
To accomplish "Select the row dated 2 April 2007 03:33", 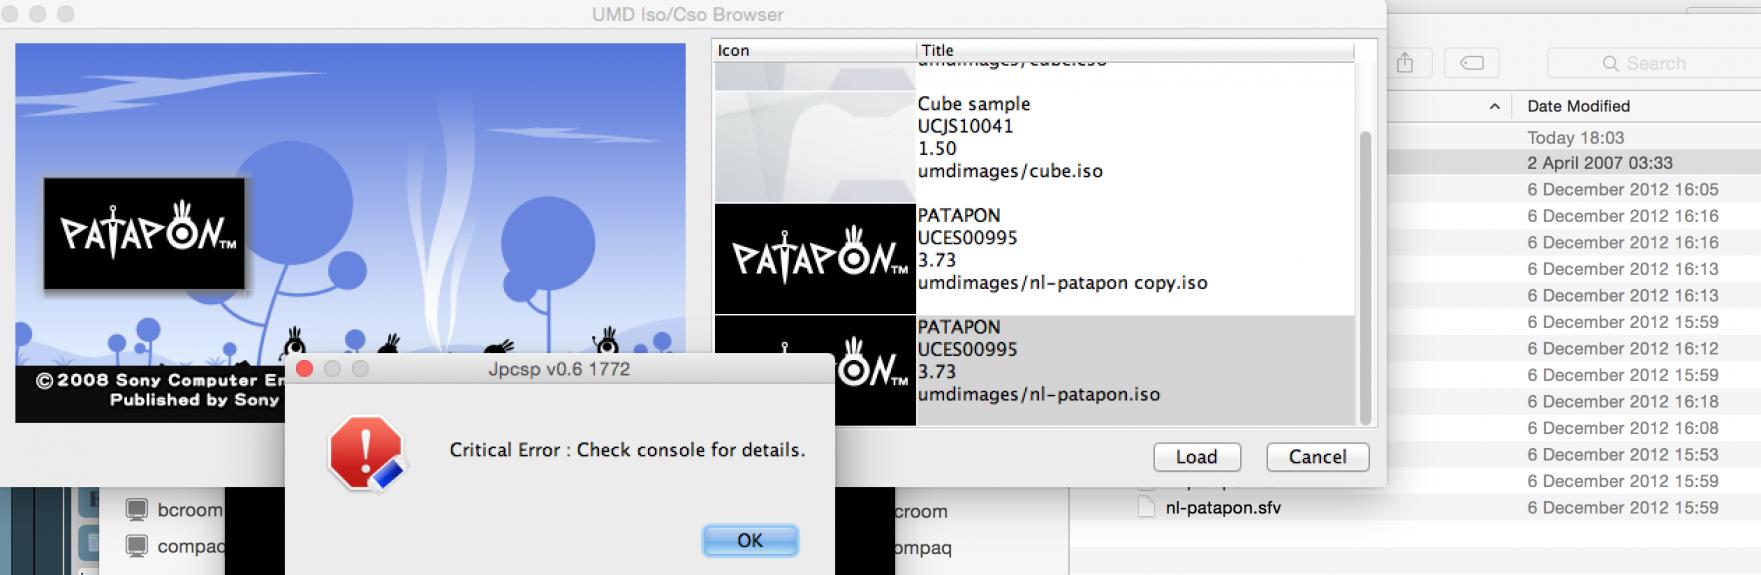I will click(1575, 163).
